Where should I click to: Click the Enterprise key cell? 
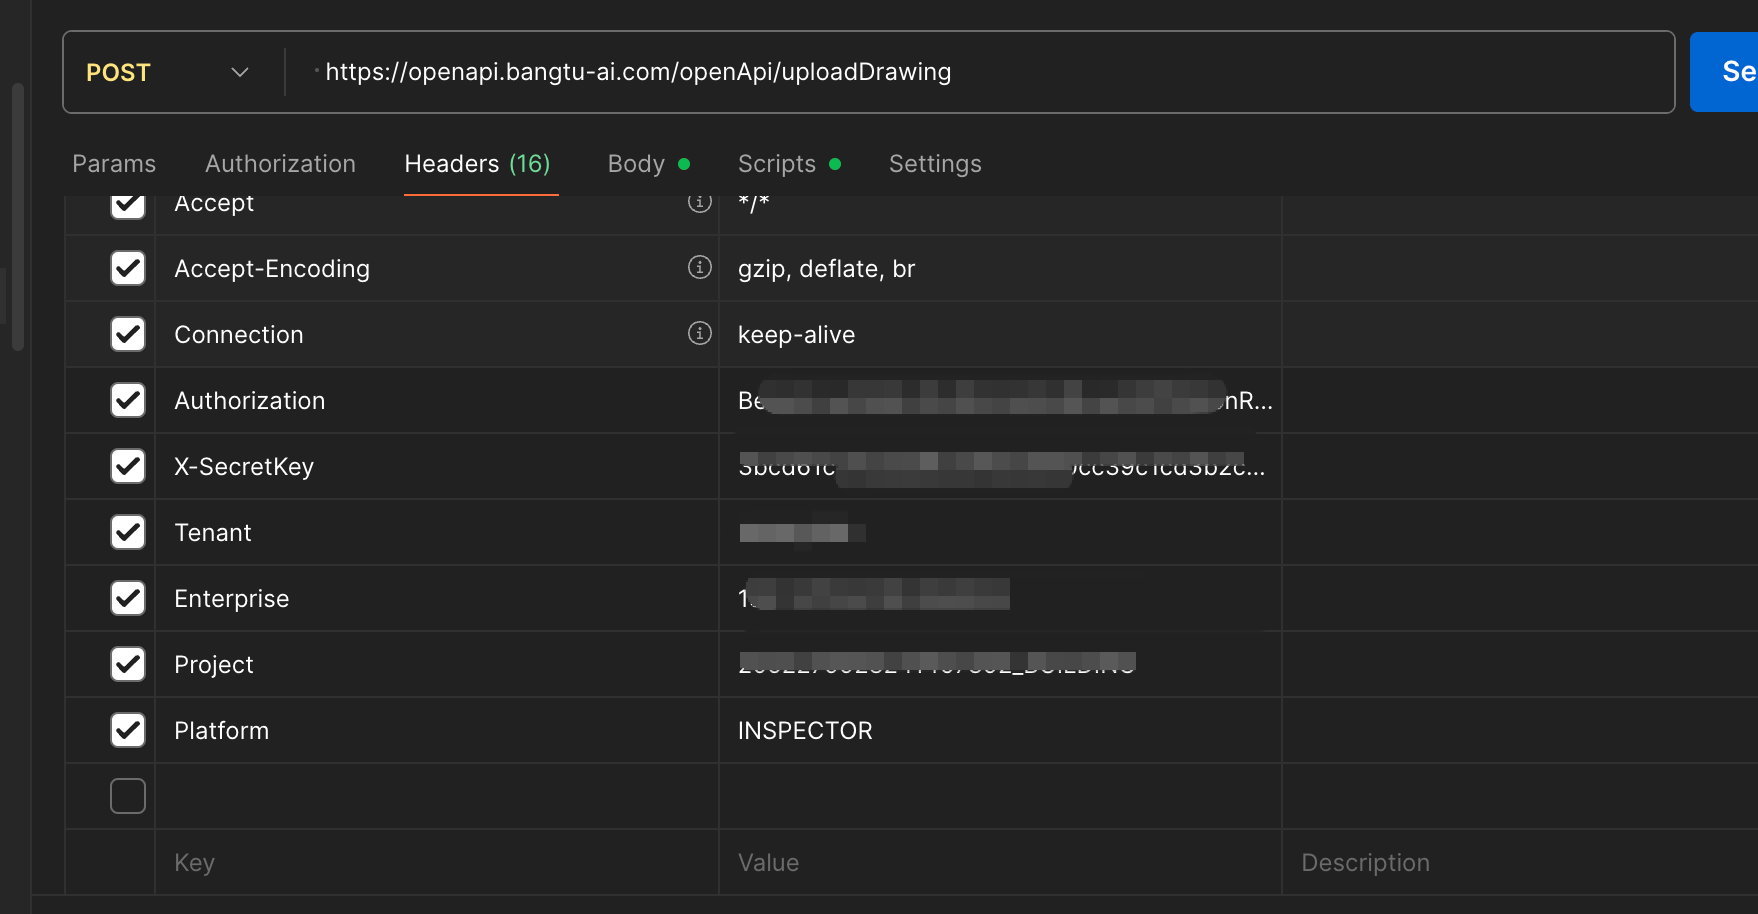(437, 599)
